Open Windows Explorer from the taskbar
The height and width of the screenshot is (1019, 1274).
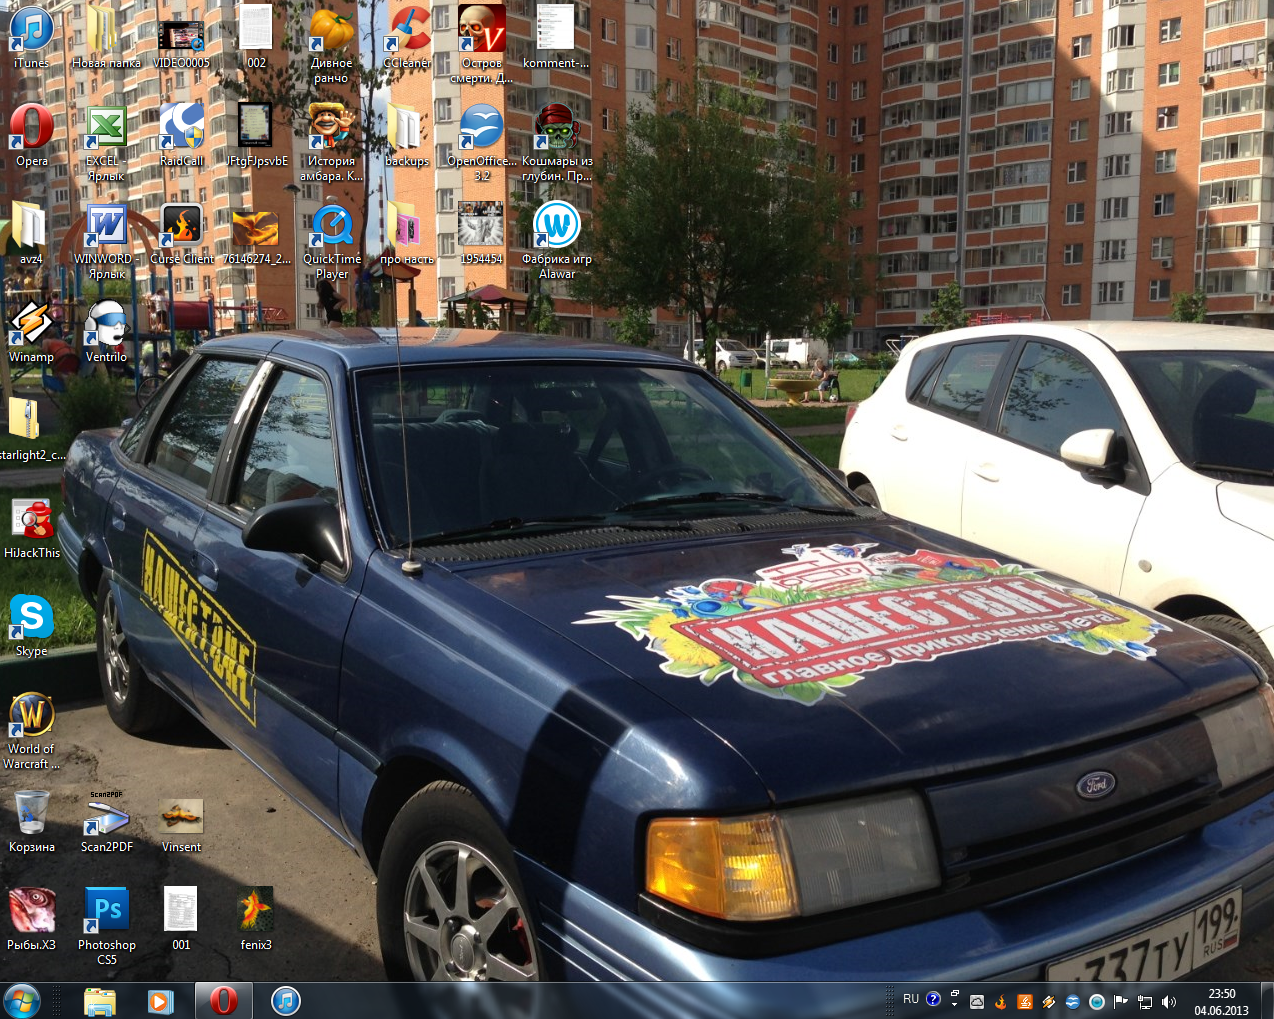point(99,1000)
